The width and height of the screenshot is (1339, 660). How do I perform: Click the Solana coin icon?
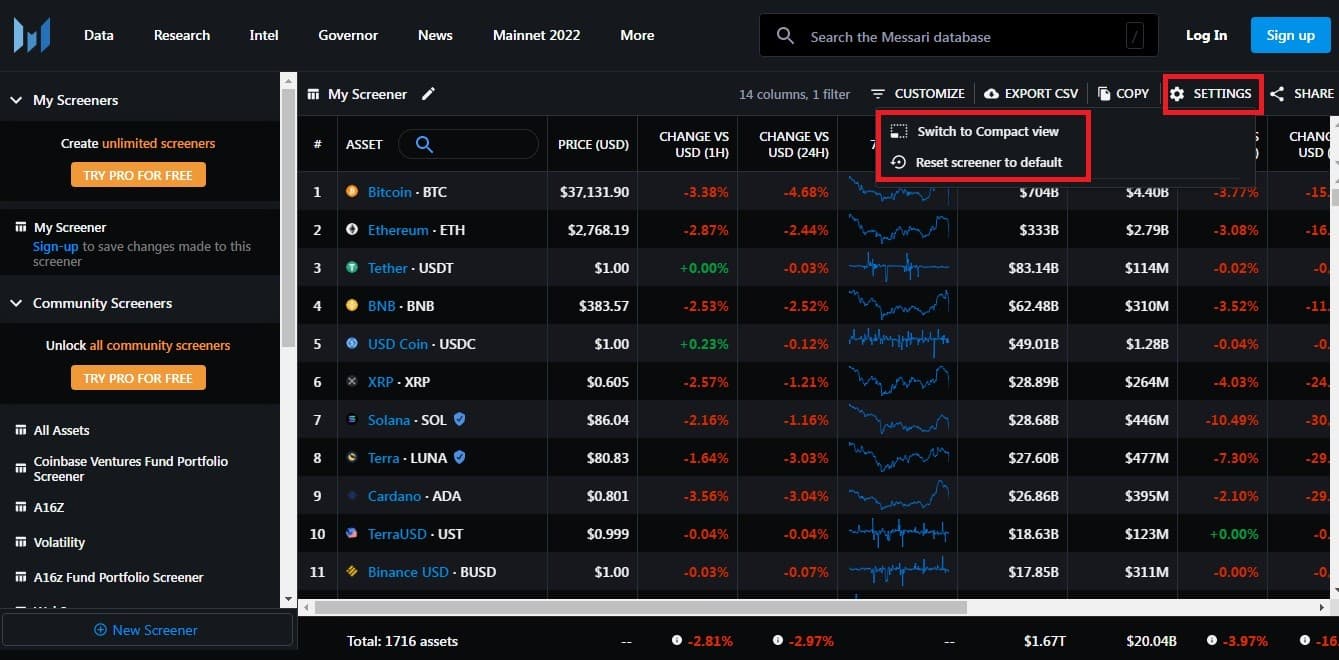coord(352,420)
